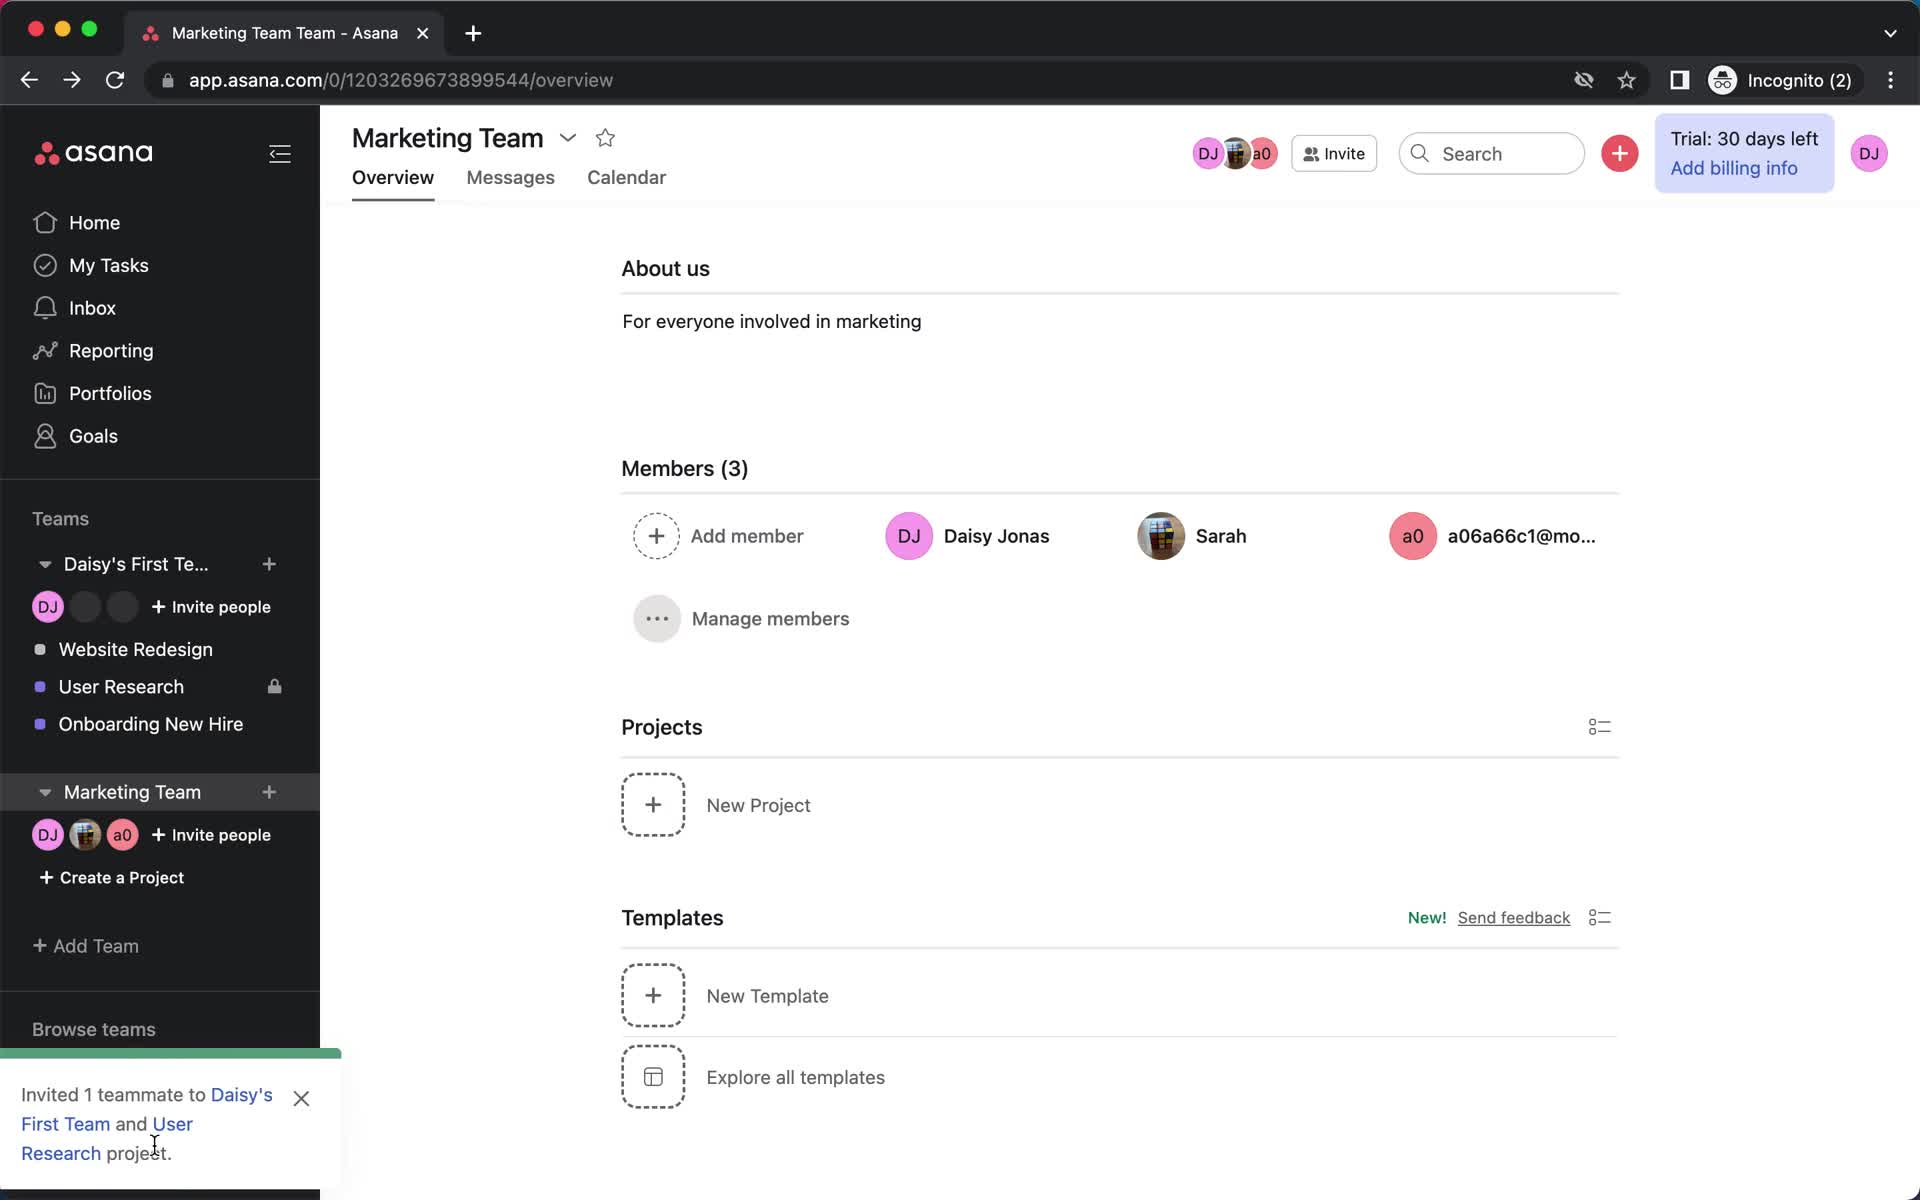This screenshot has width=1920, height=1200.
Task: Click plus icon next to Marketing Team in sidebar
Action: (269, 792)
